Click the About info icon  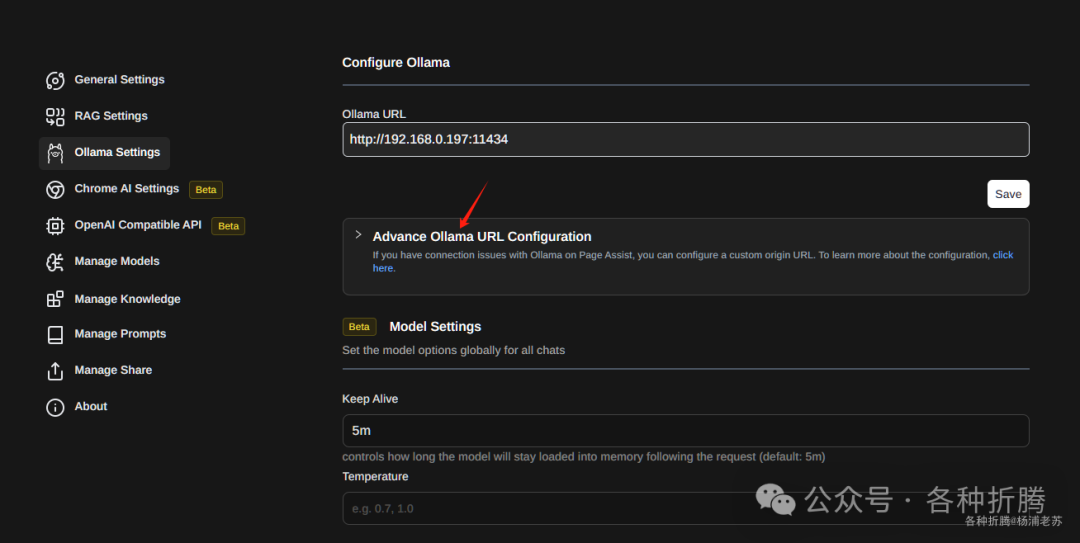point(56,407)
